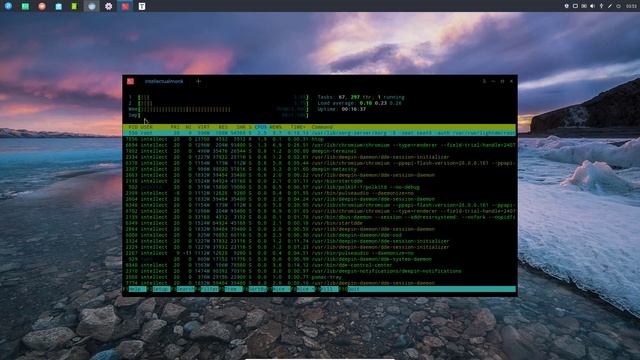
Task: Select the polkitd --no-debug process row
Action: [319, 187]
